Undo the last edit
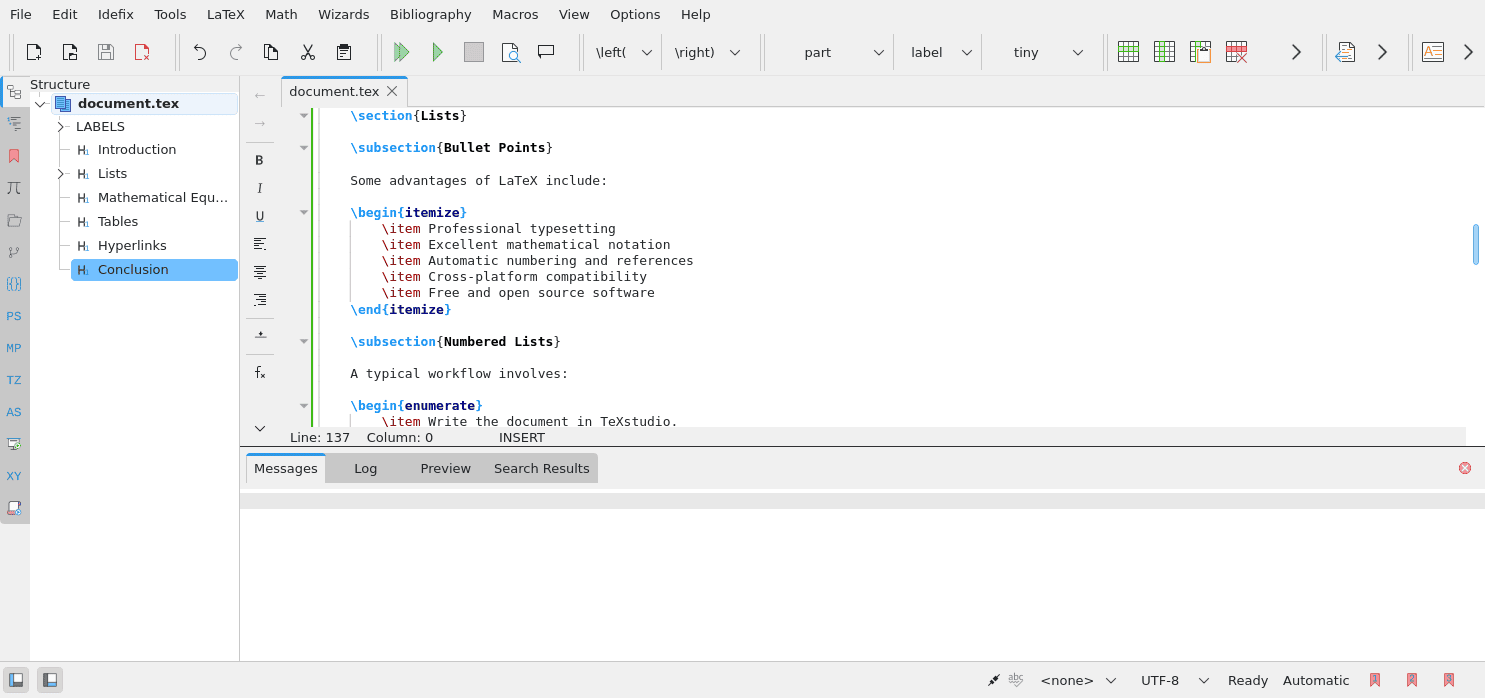The image size is (1485, 698). pos(200,52)
